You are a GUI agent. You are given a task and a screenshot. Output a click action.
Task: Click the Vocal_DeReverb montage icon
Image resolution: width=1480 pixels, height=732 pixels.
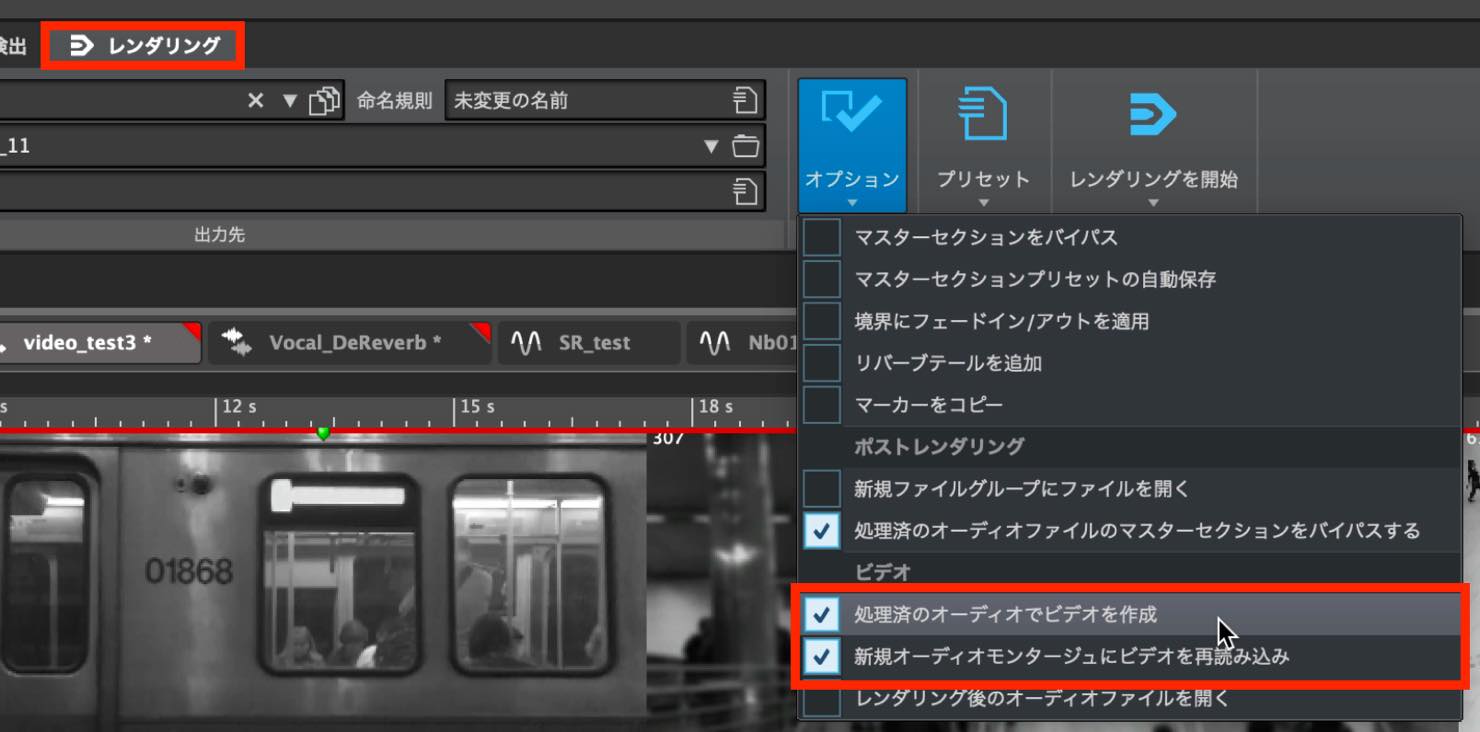[x=238, y=342]
